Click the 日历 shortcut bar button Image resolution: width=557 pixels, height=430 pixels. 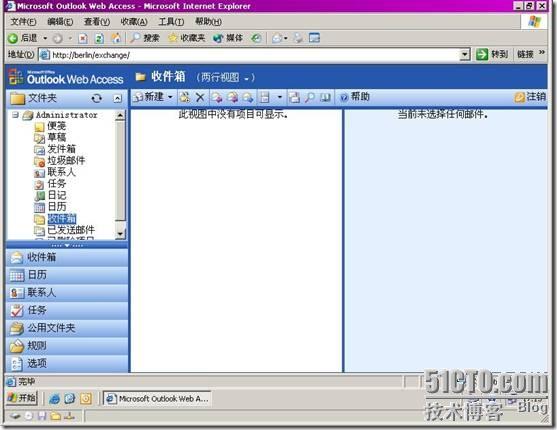[x=67, y=275]
